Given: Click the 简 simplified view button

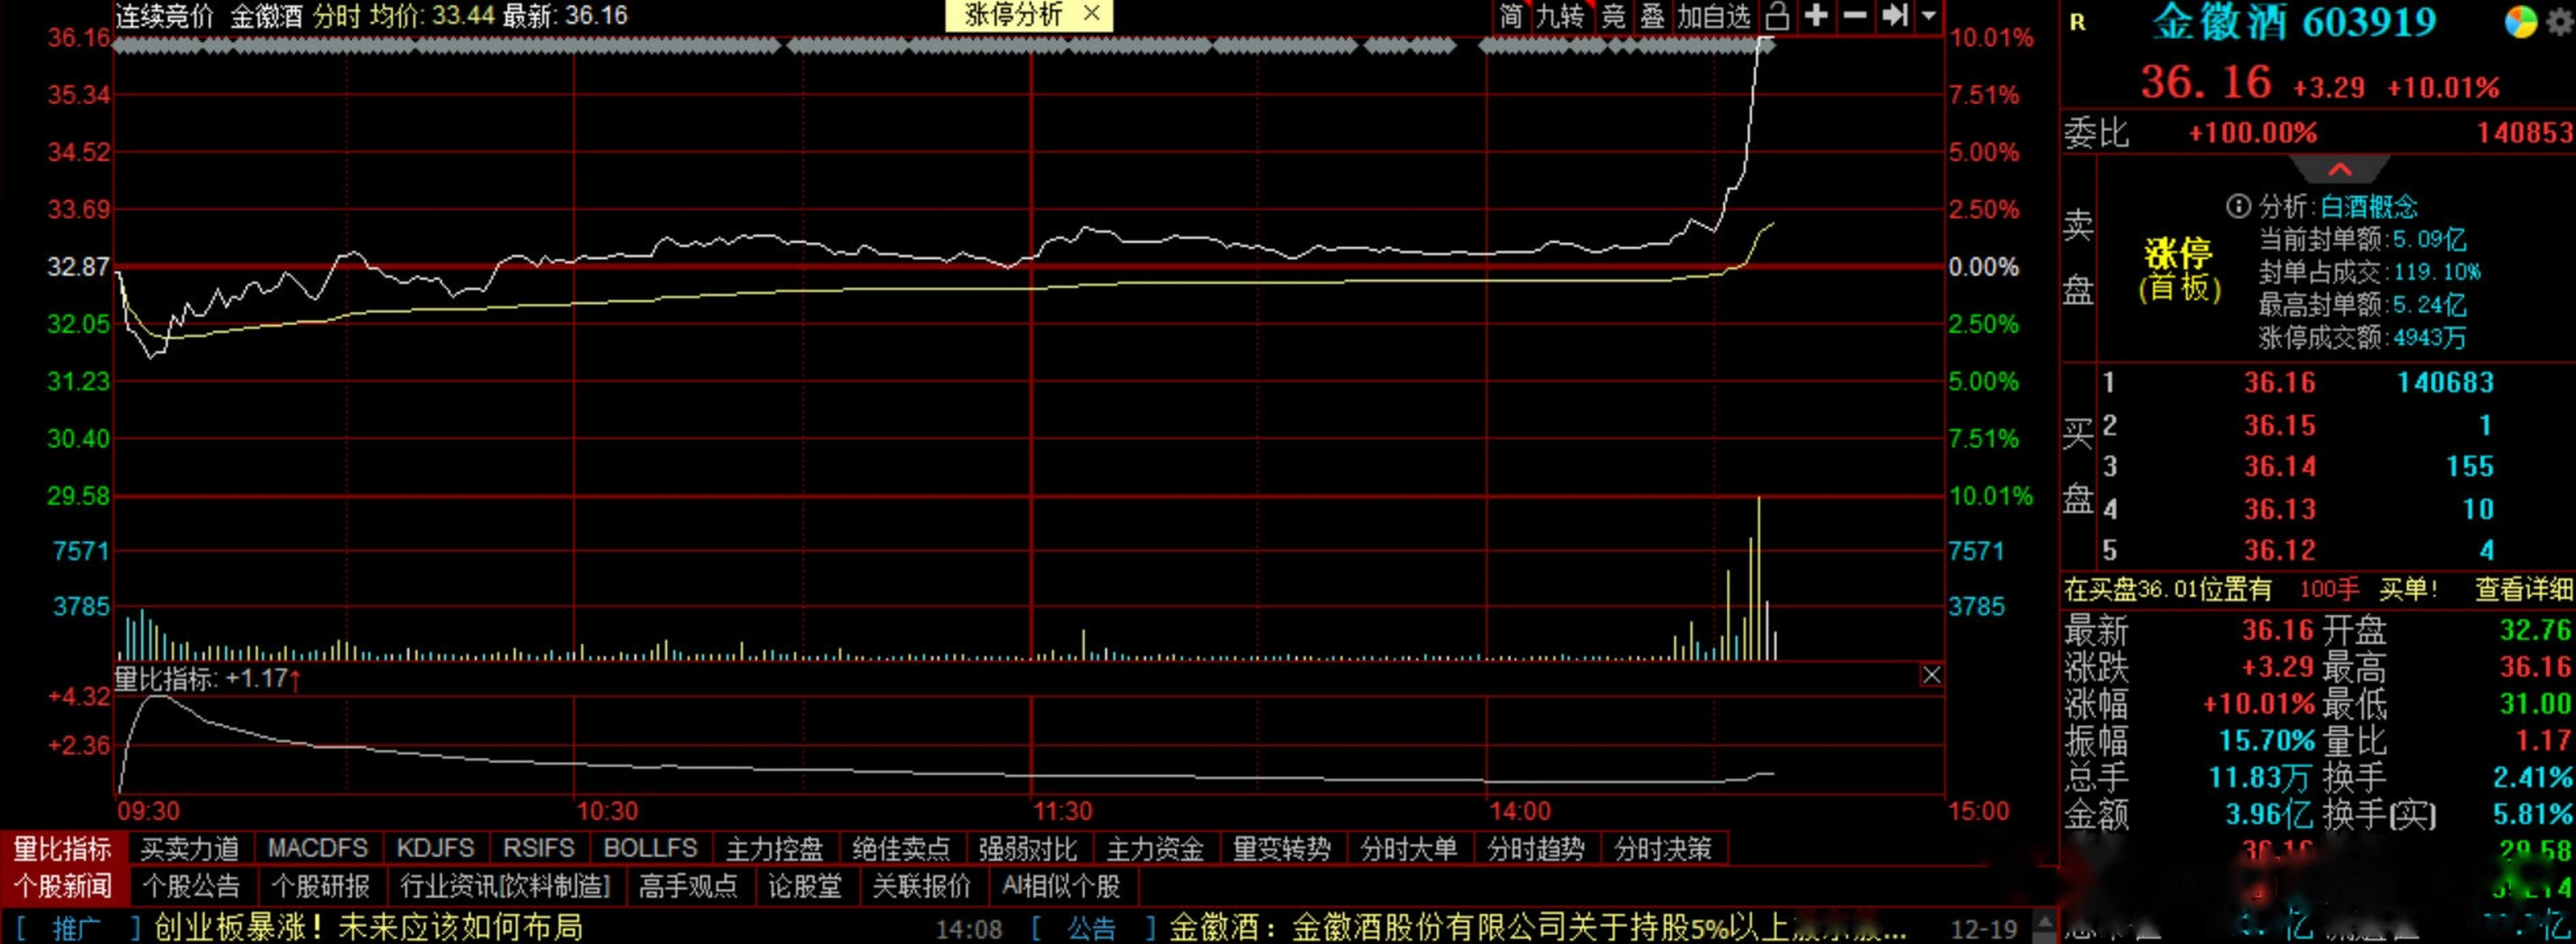Looking at the screenshot, I should tap(1510, 16).
